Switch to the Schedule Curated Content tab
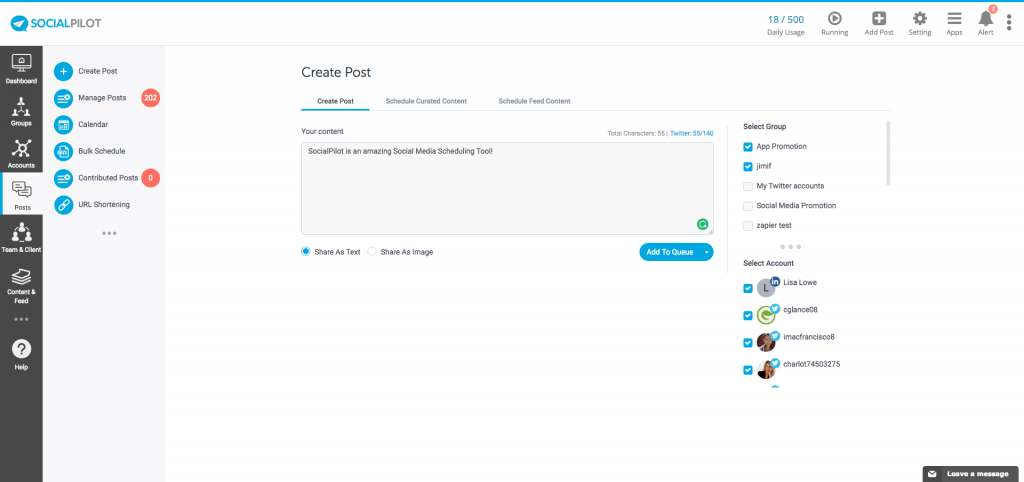 tap(426, 101)
